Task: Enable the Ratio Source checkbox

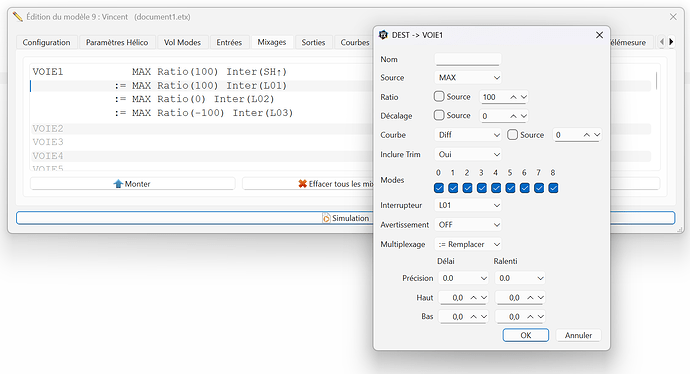Action: pyautogui.click(x=439, y=96)
